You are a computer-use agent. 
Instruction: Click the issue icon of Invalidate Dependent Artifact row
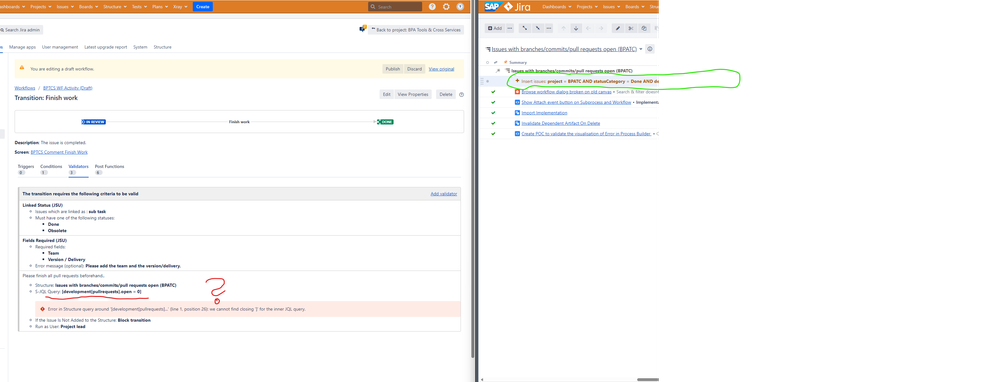click(517, 123)
